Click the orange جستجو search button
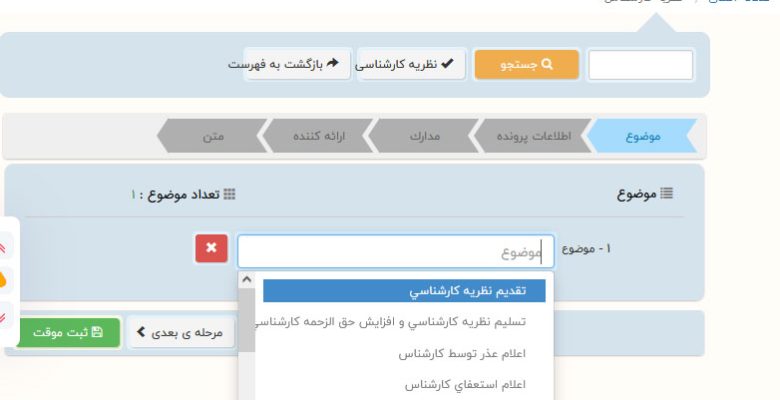The height and width of the screenshot is (400, 780). click(x=526, y=64)
